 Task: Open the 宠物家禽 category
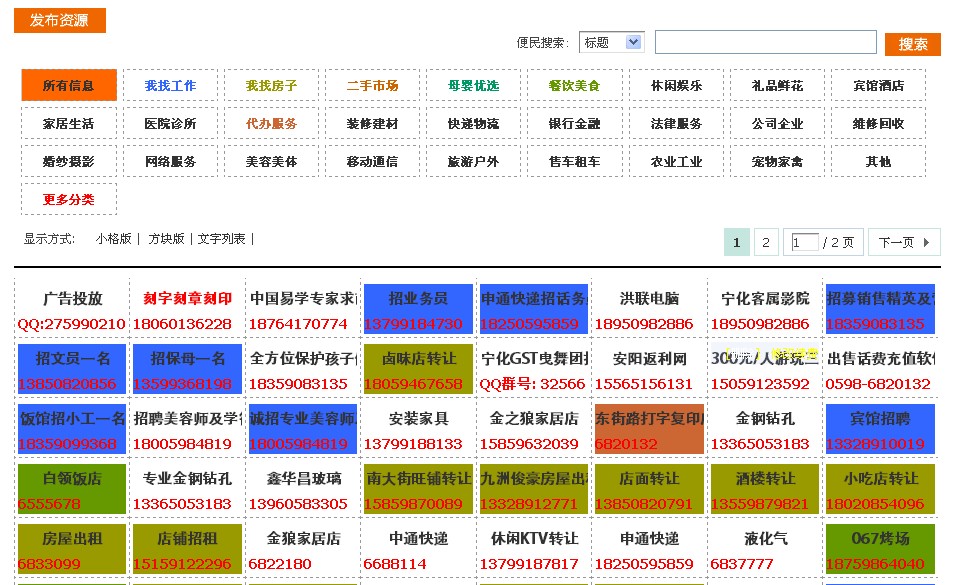click(777, 162)
